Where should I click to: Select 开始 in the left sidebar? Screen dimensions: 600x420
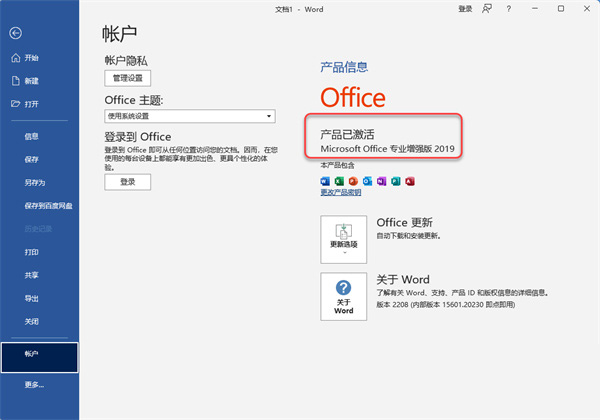pyautogui.click(x=32, y=58)
